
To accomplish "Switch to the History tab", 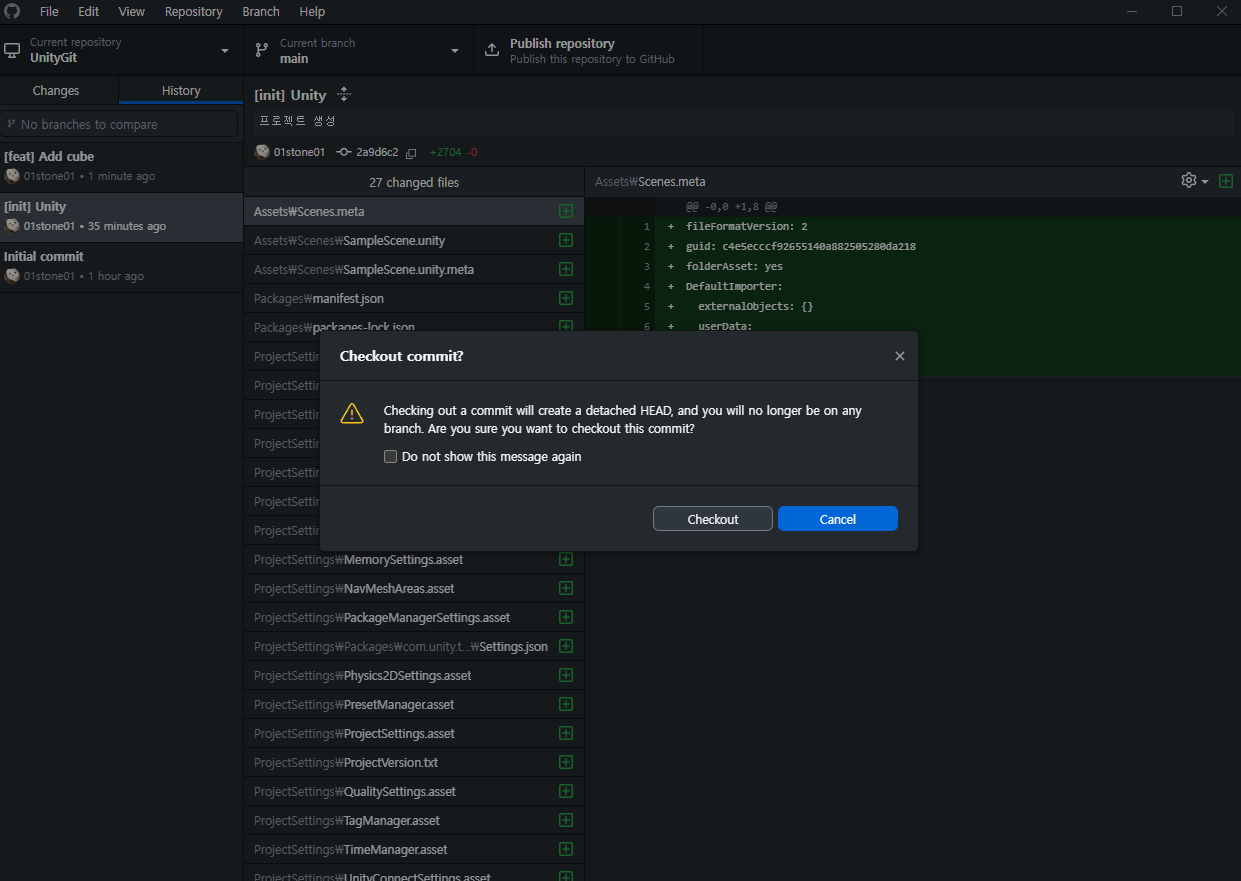I will pyautogui.click(x=181, y=90).
